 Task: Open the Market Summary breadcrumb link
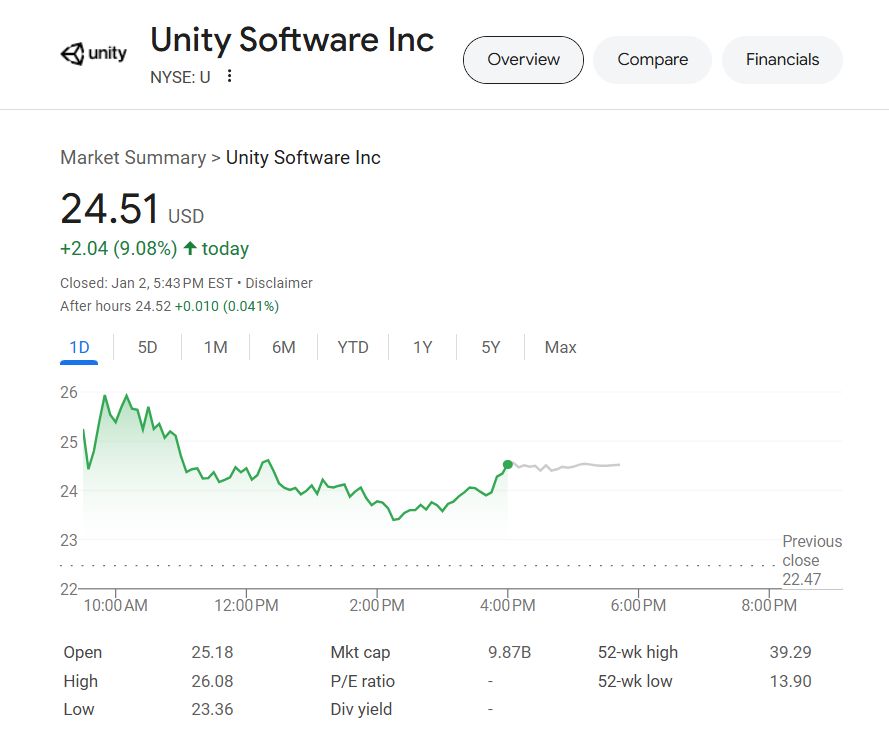[x=133, y=158]
